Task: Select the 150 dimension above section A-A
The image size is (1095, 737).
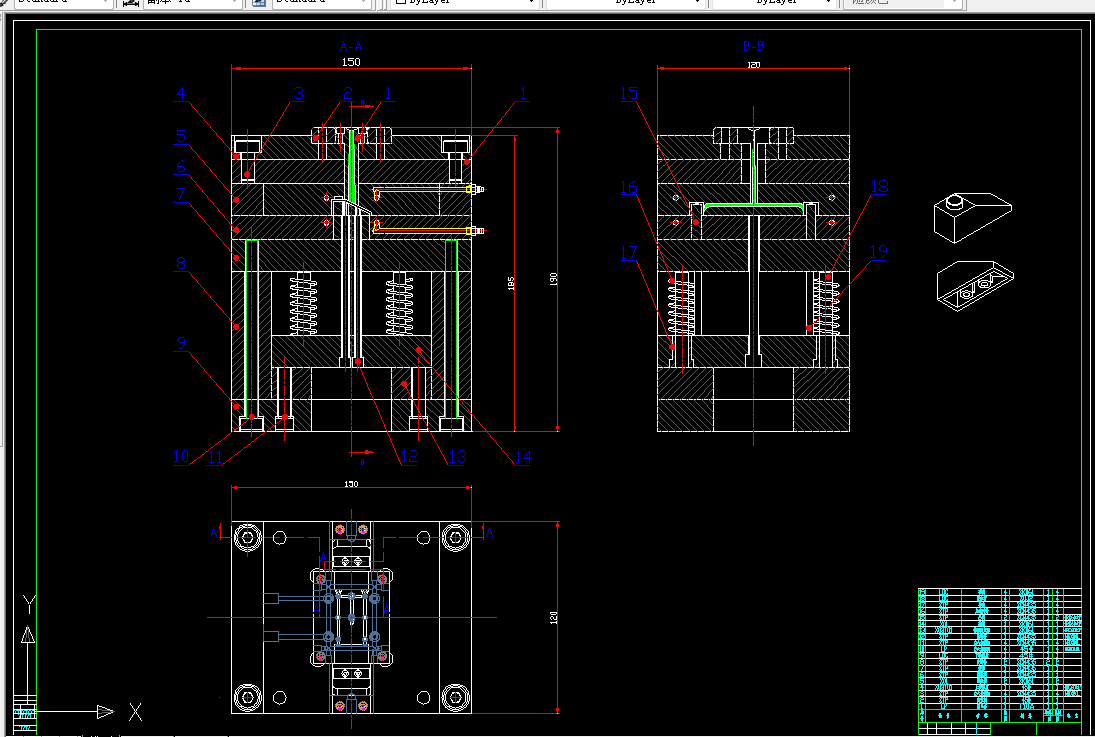Action: pyautogui.click(x=351, y=62)
